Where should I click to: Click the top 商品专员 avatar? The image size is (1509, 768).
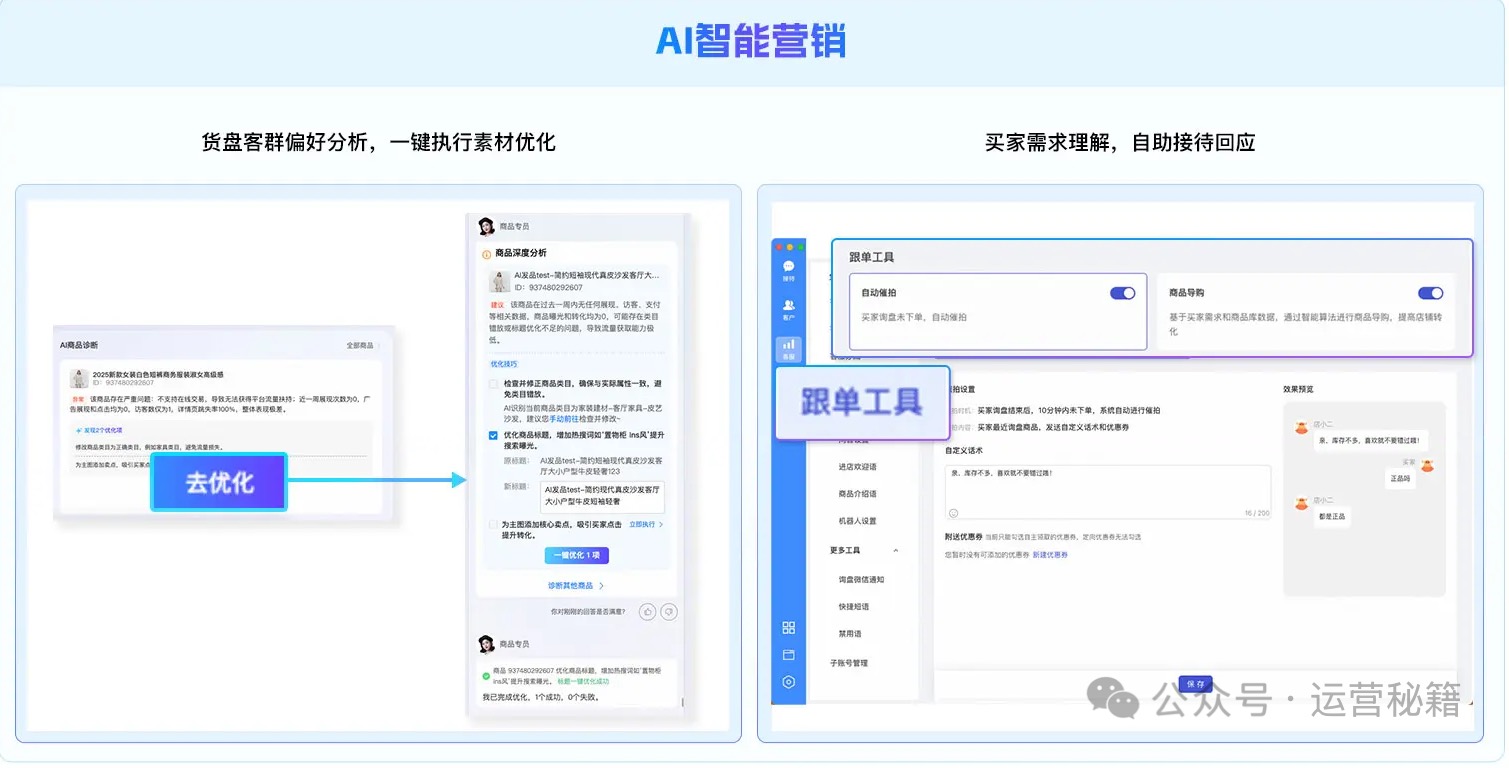[x=486, y=226]
